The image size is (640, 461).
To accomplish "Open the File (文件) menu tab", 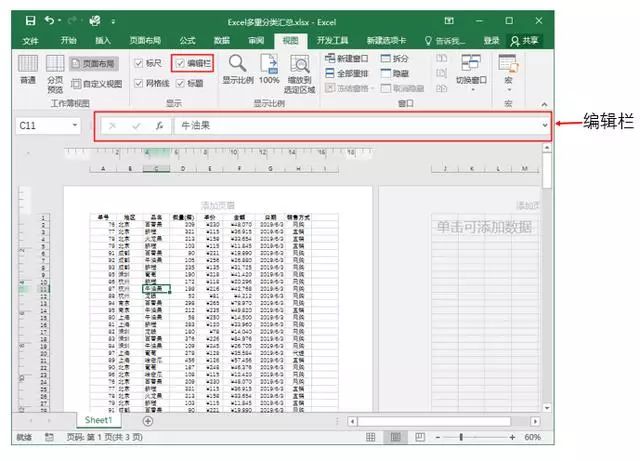I will click(x=30, y=40).
